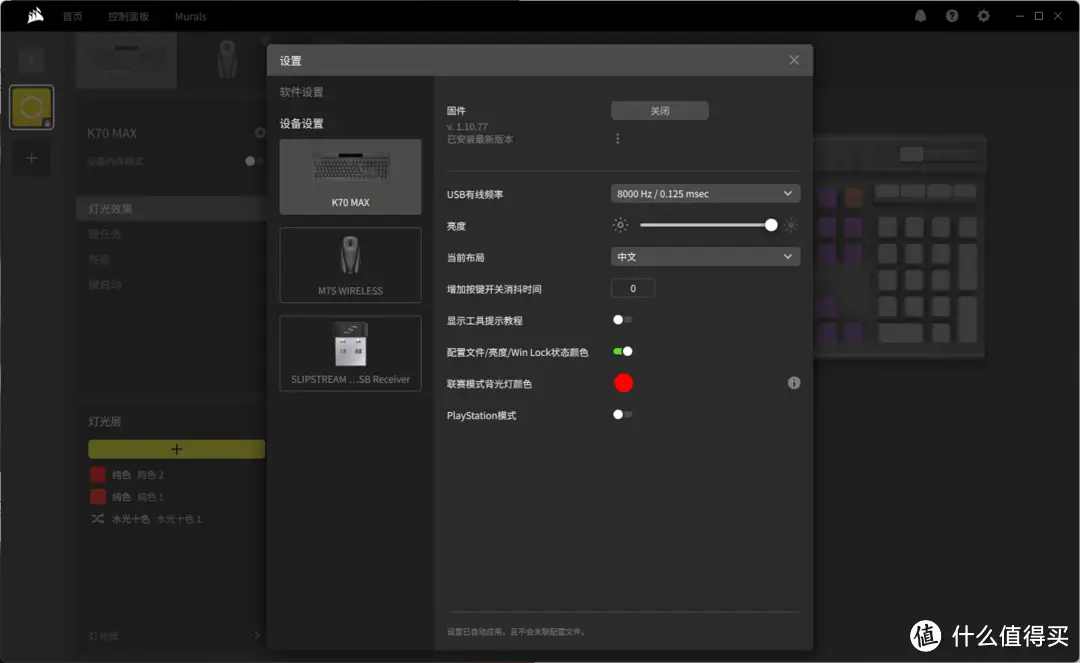1080x663 pixels.
Task: Click the Corsair sails logo
Action: coord(35,15)
